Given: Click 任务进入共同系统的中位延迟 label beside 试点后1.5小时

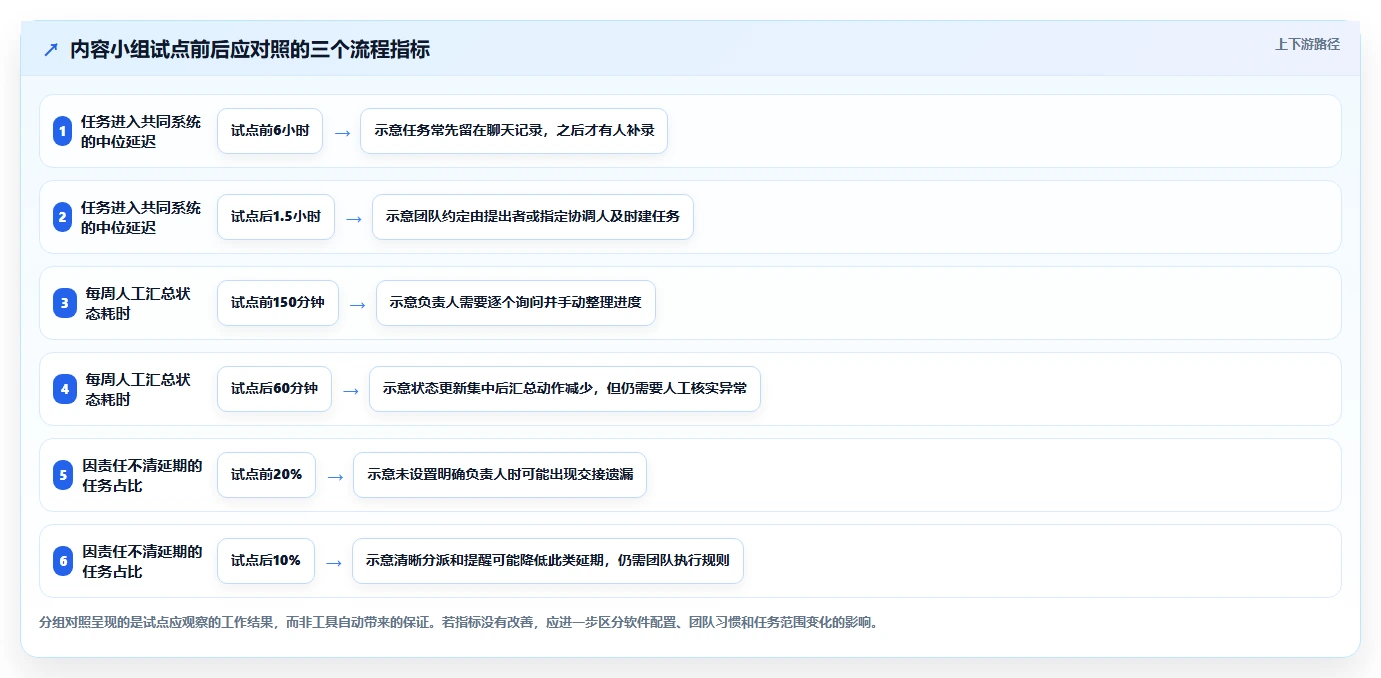Looking at the screenshot, I should click(x=141, y=217).
